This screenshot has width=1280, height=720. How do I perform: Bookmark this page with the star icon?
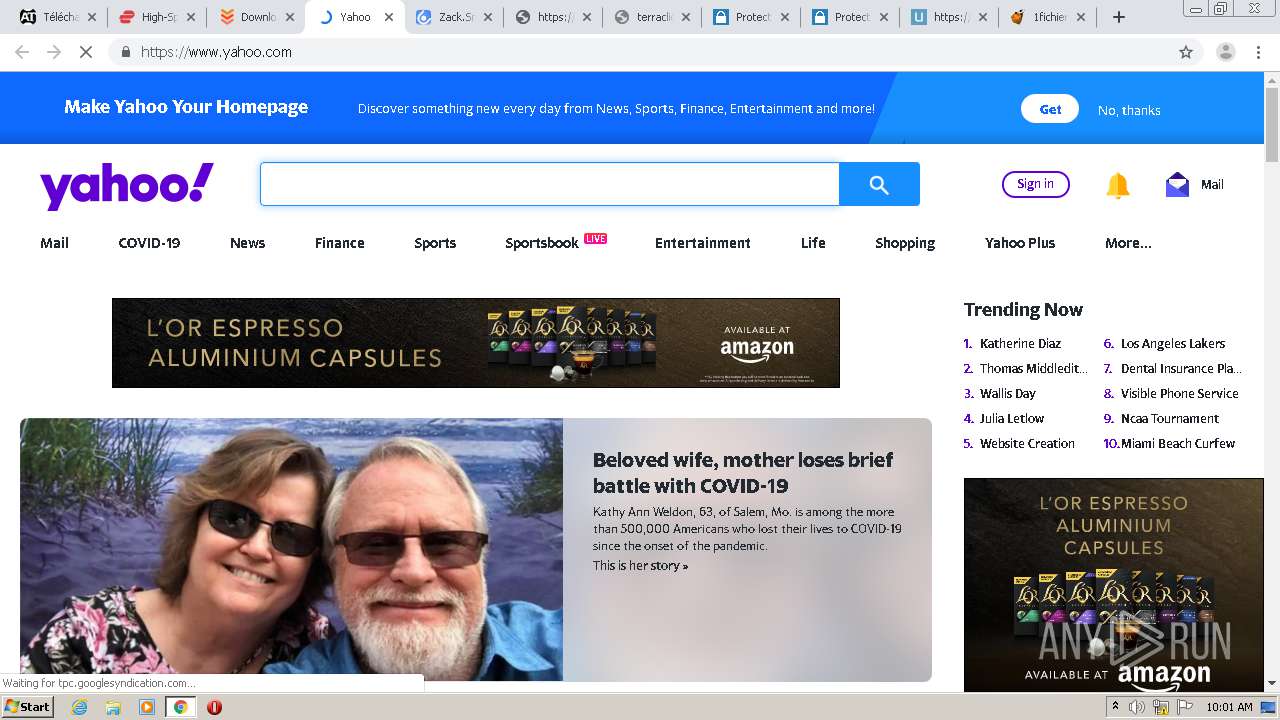pyautogui.click(x=1186, y=52)
